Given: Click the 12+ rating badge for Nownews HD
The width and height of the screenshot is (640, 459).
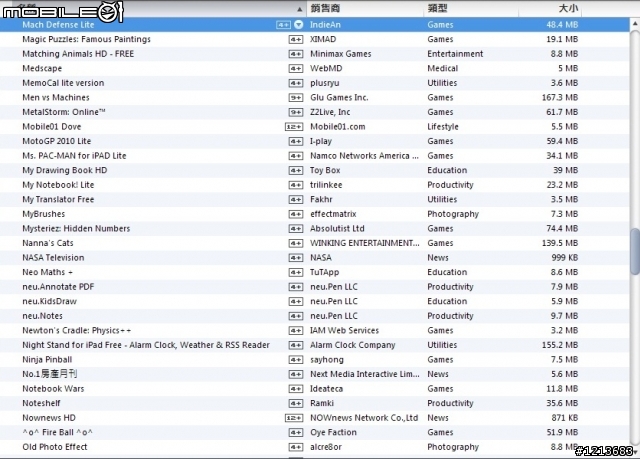Looking at the screenshot, I should [x=294, y=418].
